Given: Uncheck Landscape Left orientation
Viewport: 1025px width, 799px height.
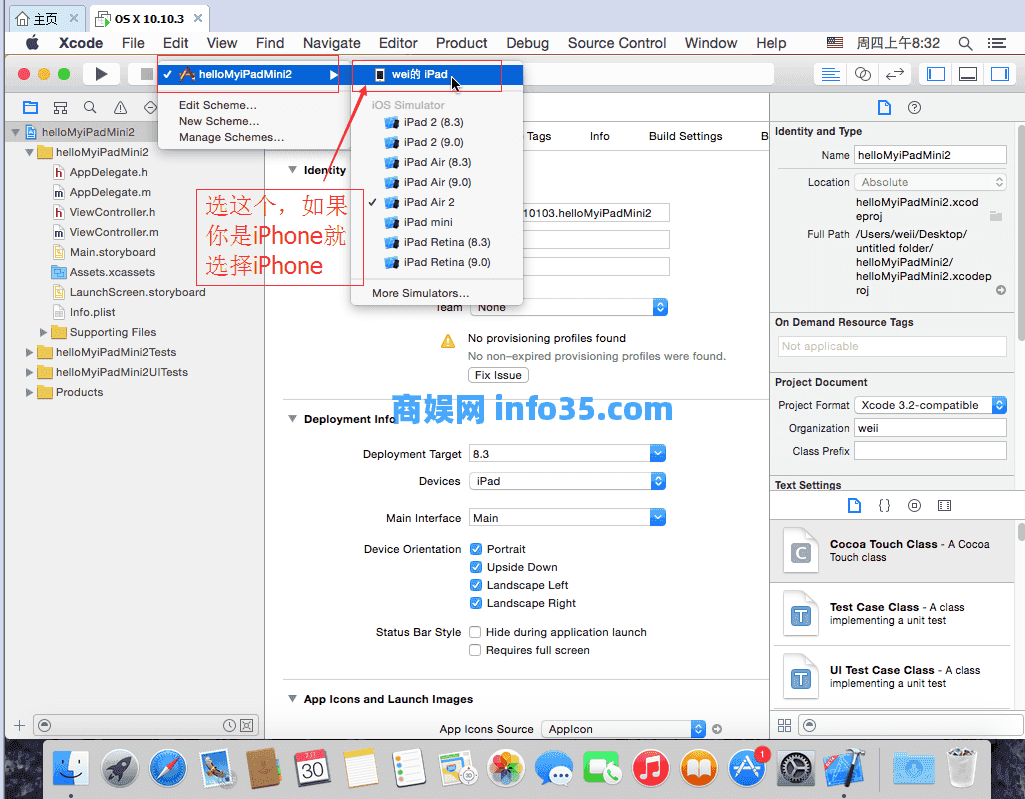Looking at the screenshot, I should pos(476,585).
